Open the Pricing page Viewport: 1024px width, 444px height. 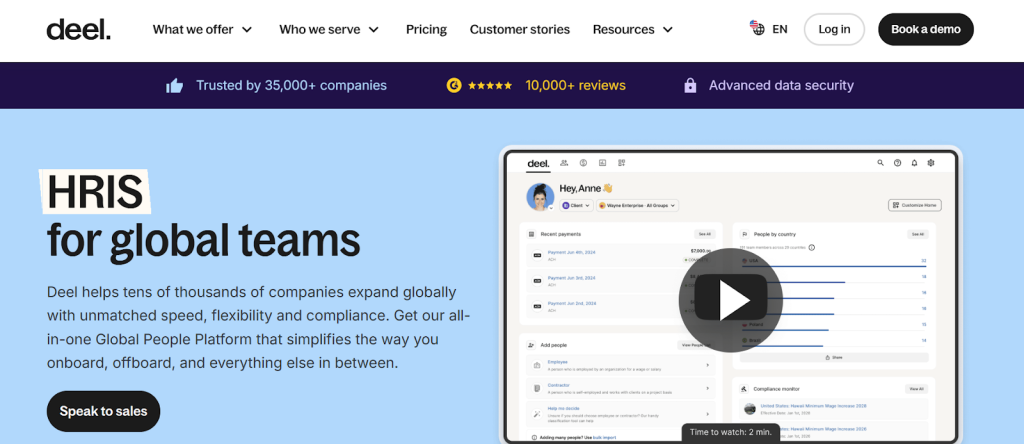tap(426, 29)
